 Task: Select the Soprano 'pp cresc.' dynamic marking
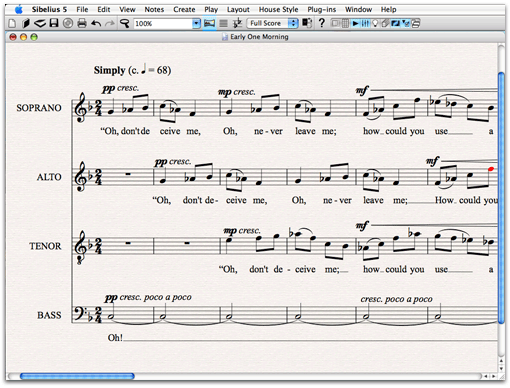(120, 88)
